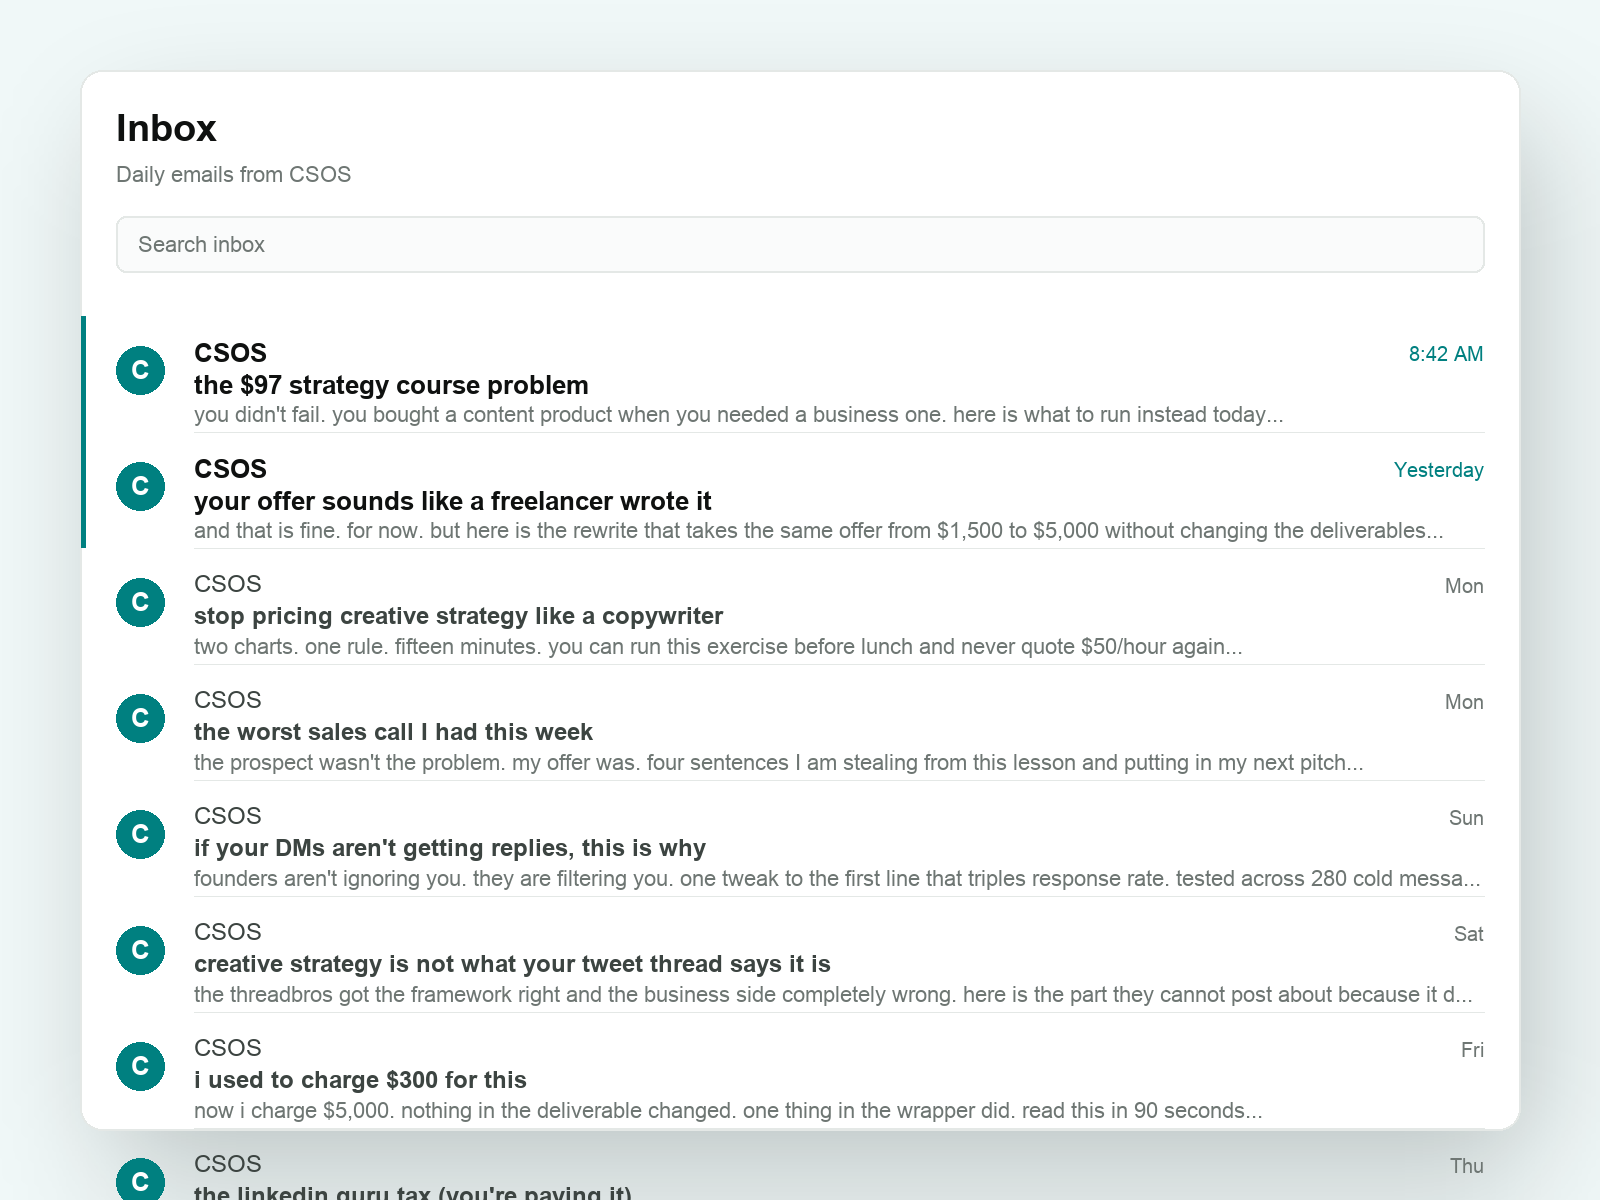Click avatar beside 'stop pricing creative strategy' email
The width and height of the screenshot is (1600, 1200).
pyautogui.click(x=140, y=602)
